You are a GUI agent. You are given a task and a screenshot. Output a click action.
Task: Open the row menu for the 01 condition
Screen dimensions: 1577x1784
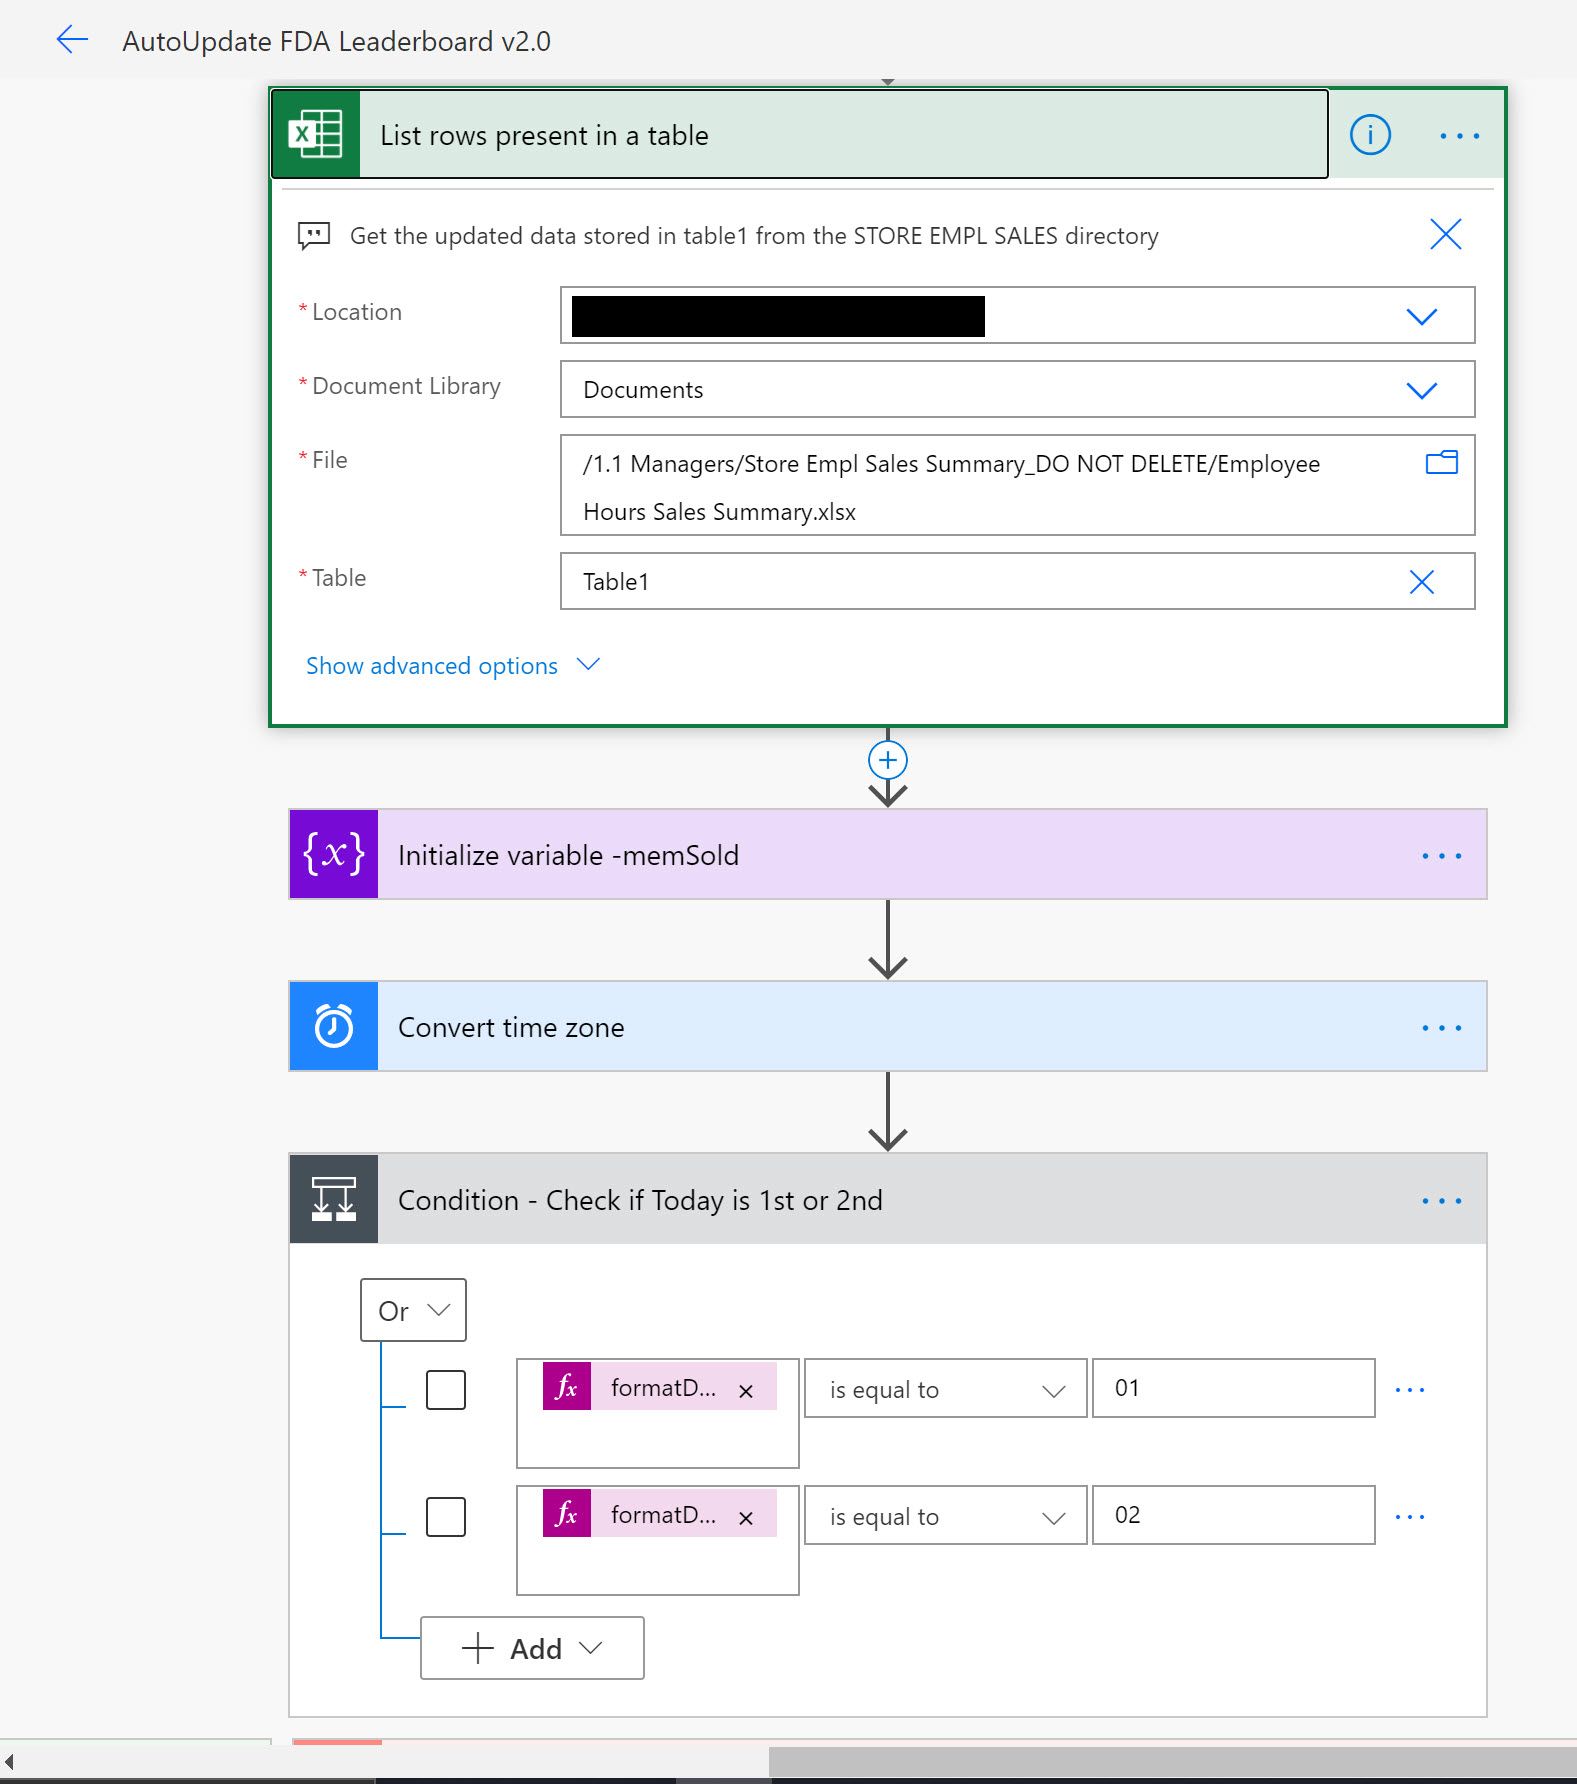tap(1409, 1389)
